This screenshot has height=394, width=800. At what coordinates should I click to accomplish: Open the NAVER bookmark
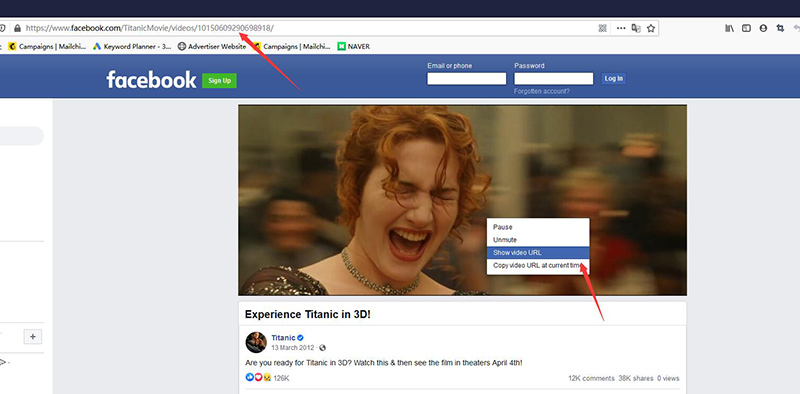coord(354,46)
